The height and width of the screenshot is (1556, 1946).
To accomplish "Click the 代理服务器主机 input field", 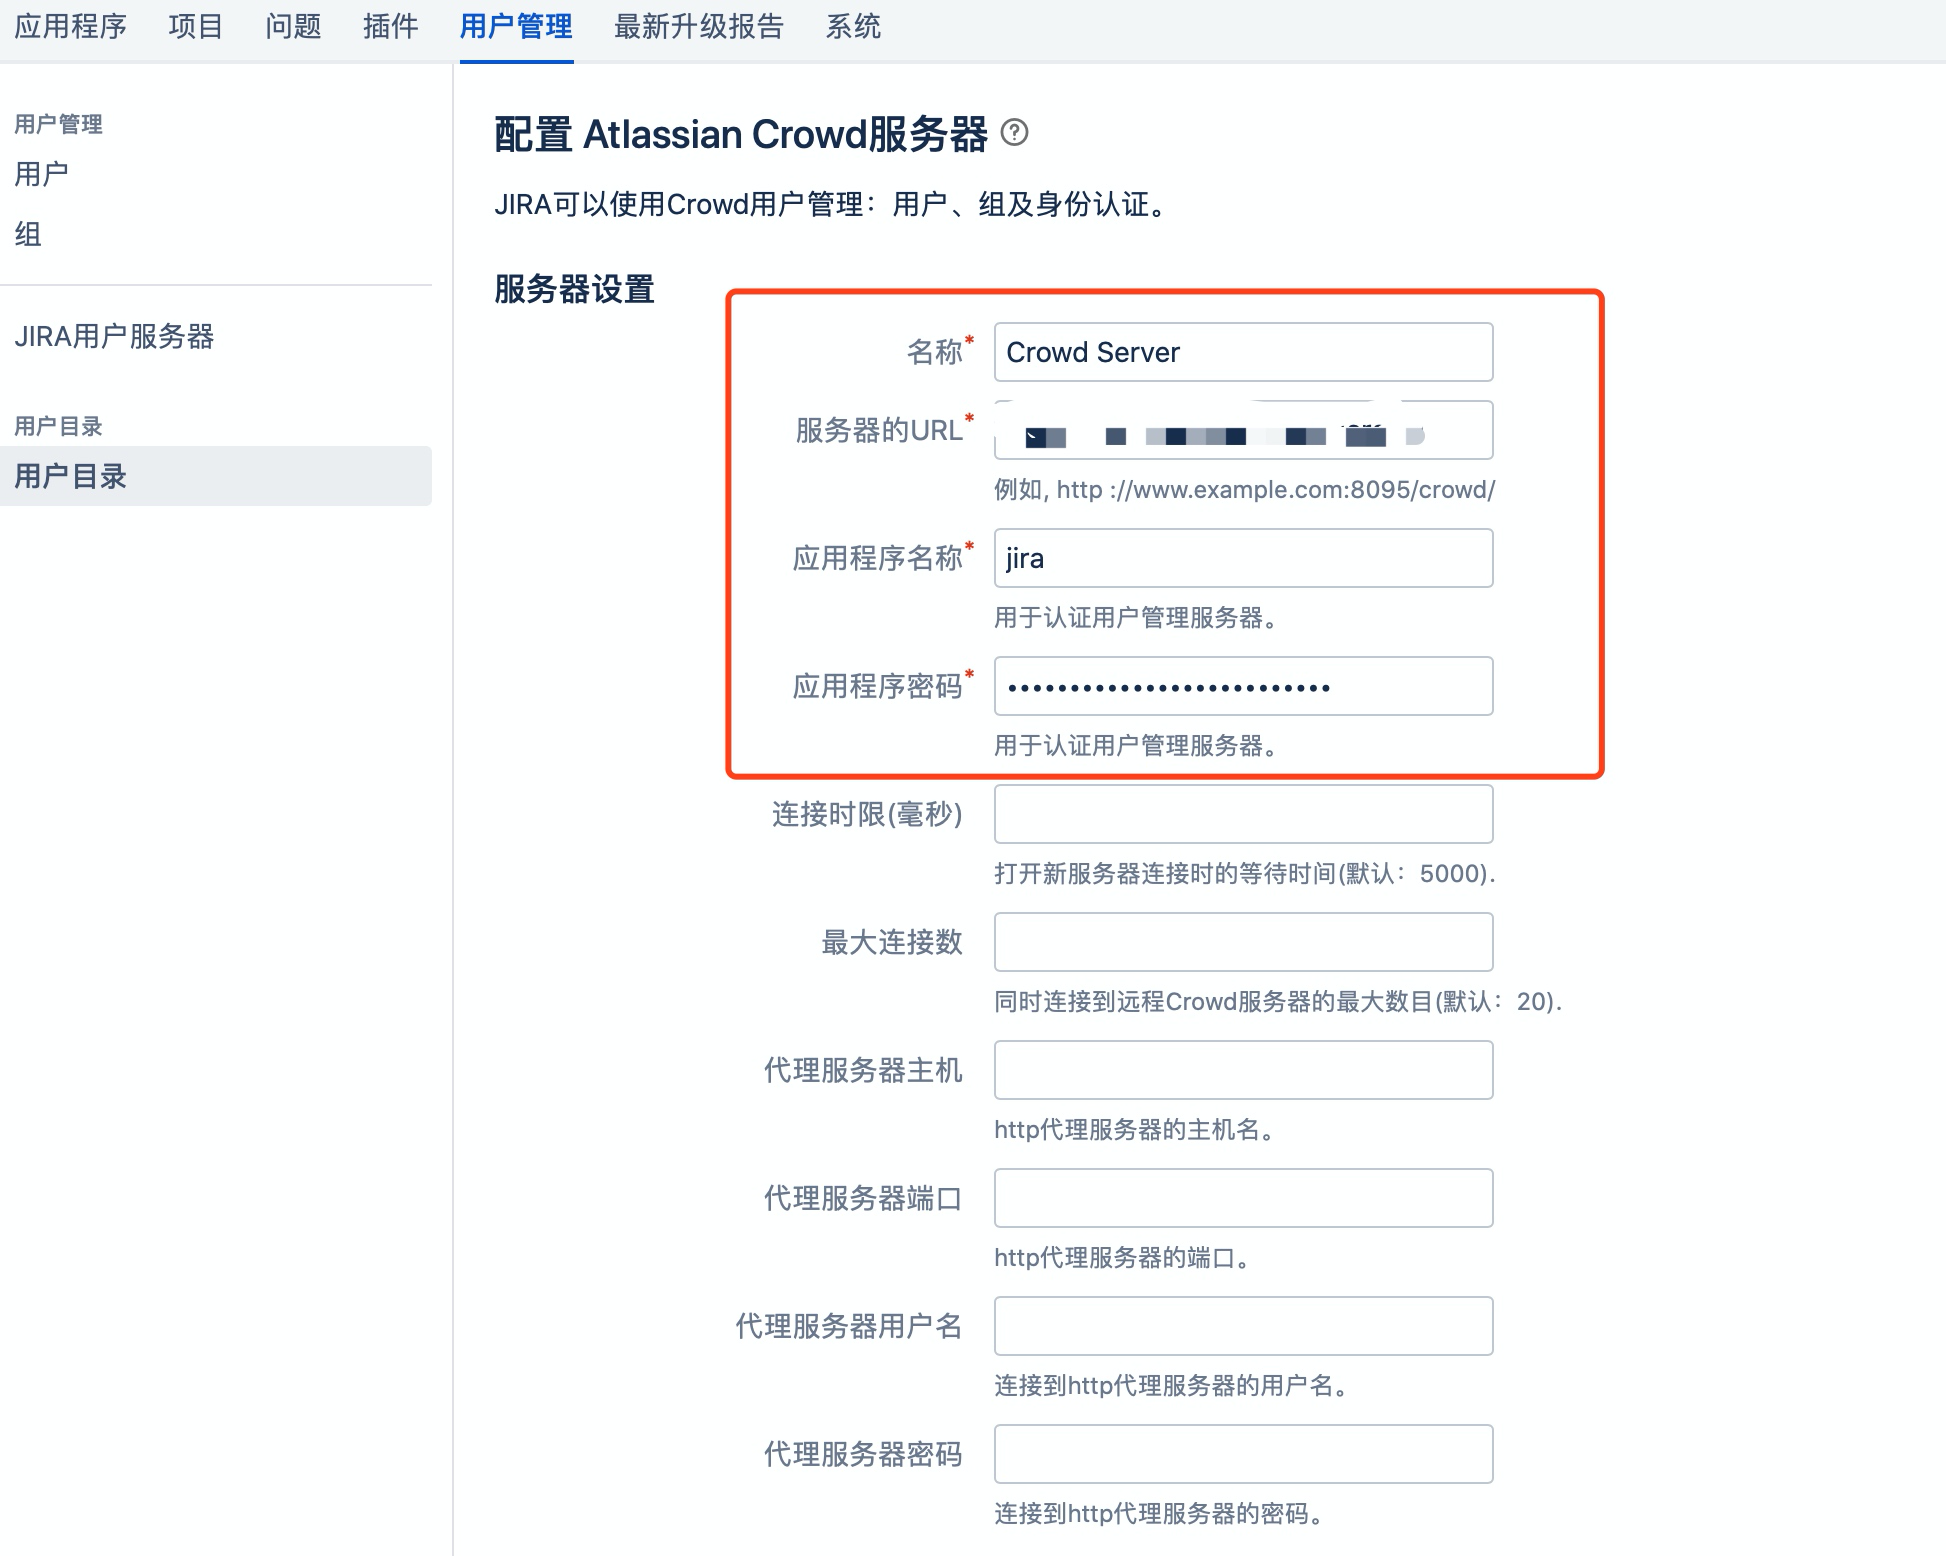I will [x=1242, y=1070].
